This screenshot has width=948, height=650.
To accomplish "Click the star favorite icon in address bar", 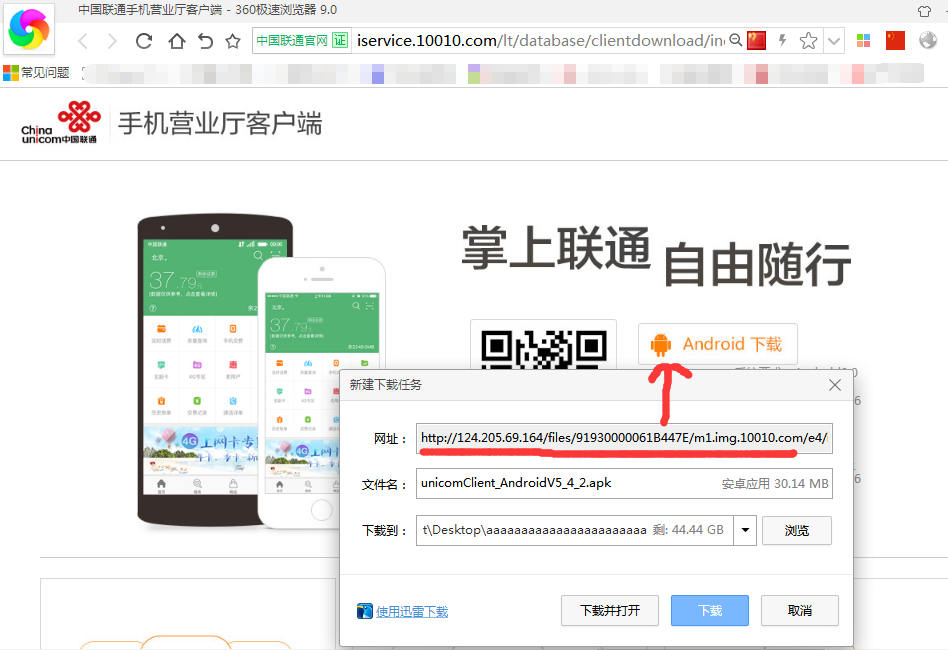I will [x=808, y=41].
